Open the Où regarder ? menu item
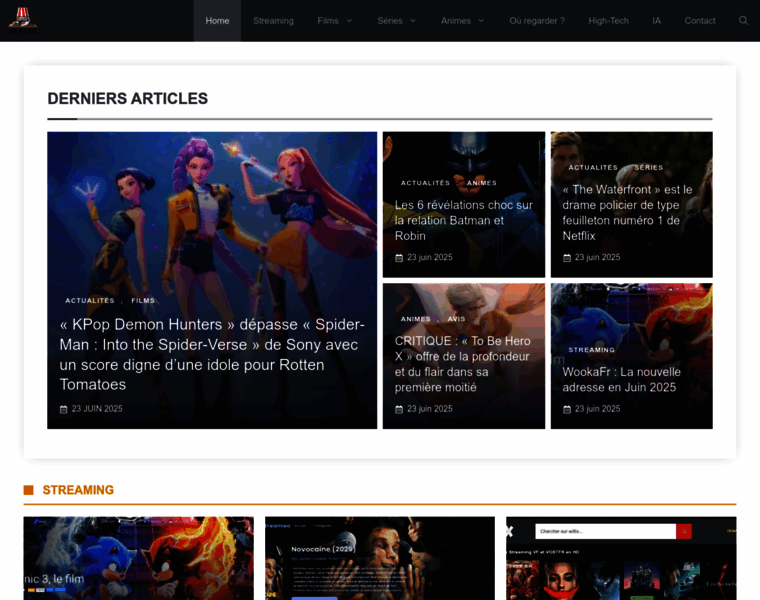The height and width of the screenshot is (600, 760). (537, 21)
